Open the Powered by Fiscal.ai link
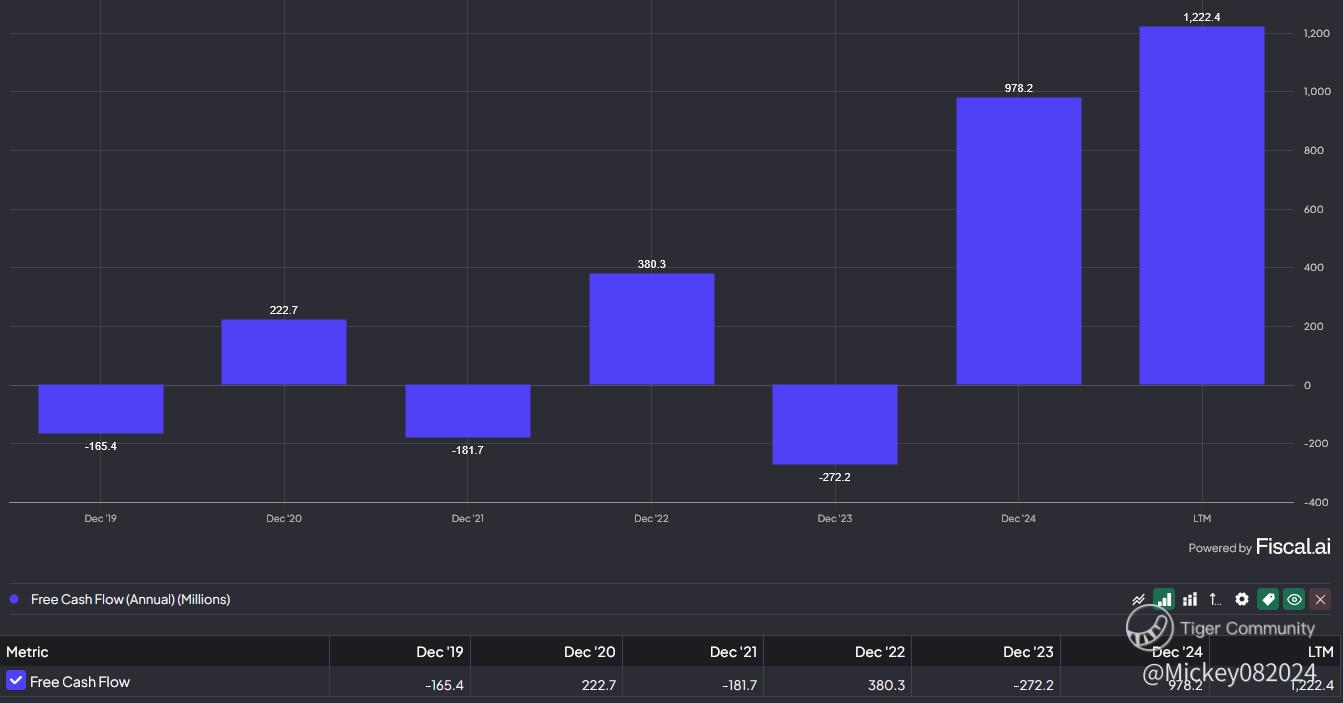Image resolution: width=1343 pixels, height=703 pixels. 1259,547
